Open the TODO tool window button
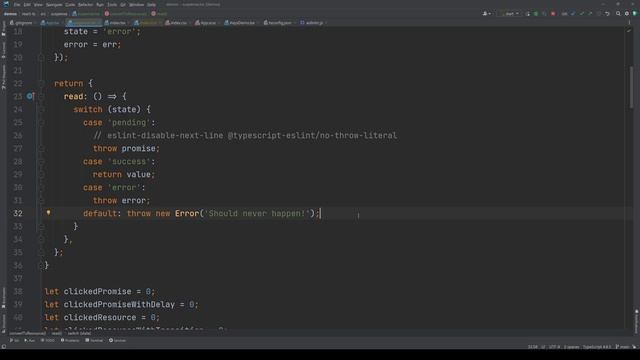 [x=48, y=340]
